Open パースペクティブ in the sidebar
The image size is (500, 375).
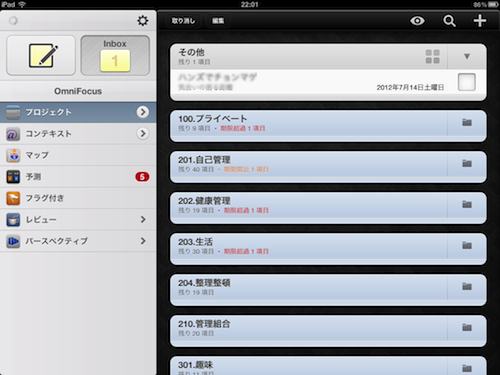point(78,241)
